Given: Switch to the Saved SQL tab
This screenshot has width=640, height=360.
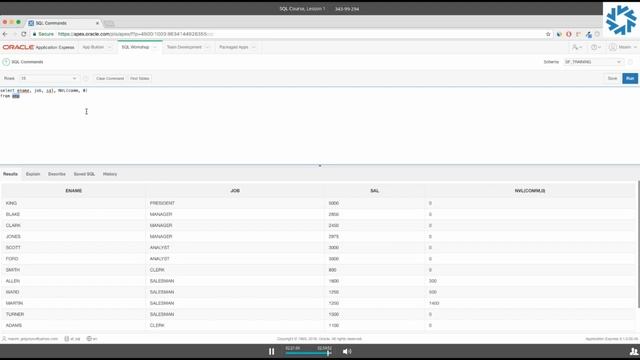Looking at the screenshot, I should pyautogui.click(x=84, y=174).
